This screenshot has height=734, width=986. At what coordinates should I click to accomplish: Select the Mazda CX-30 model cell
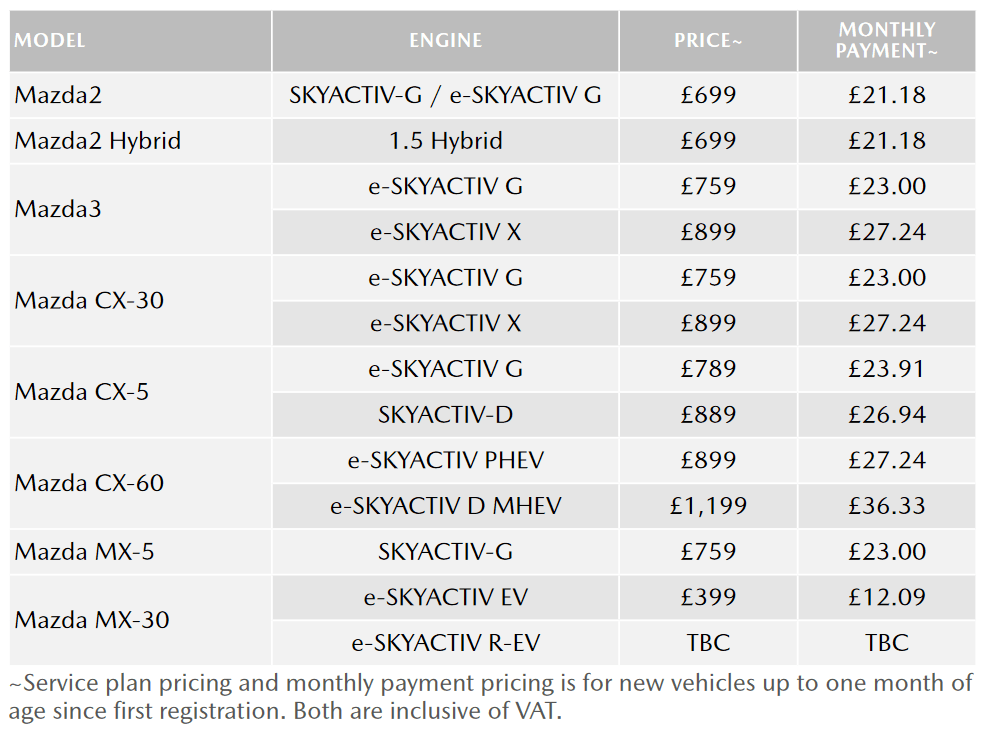(140, 301)
